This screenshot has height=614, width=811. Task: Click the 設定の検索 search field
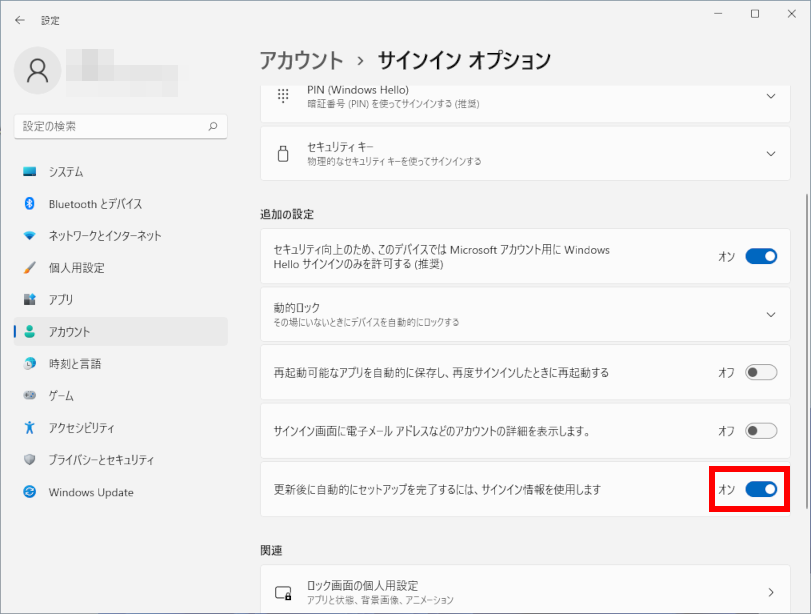point(110,127)
